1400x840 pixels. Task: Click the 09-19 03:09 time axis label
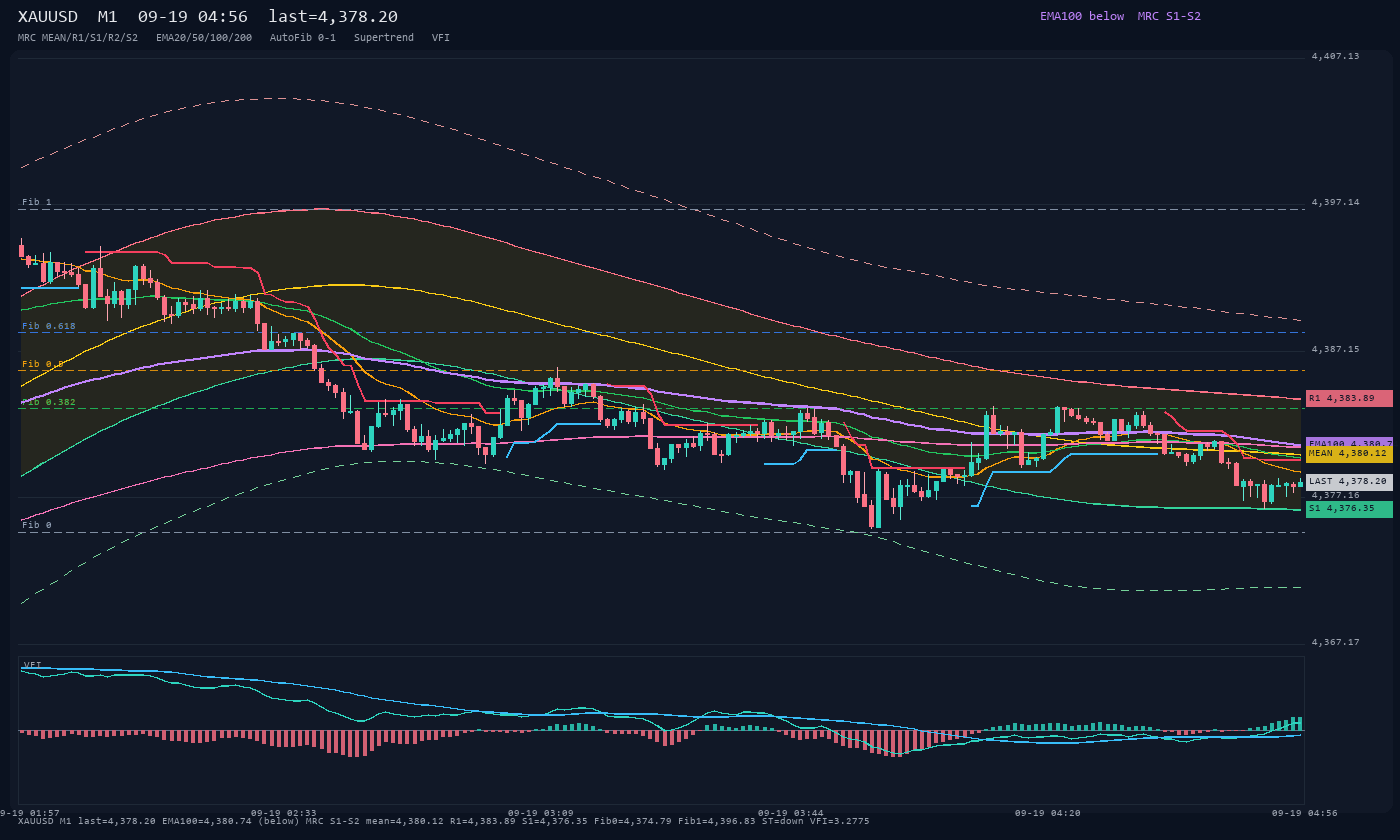coord(540,813)
